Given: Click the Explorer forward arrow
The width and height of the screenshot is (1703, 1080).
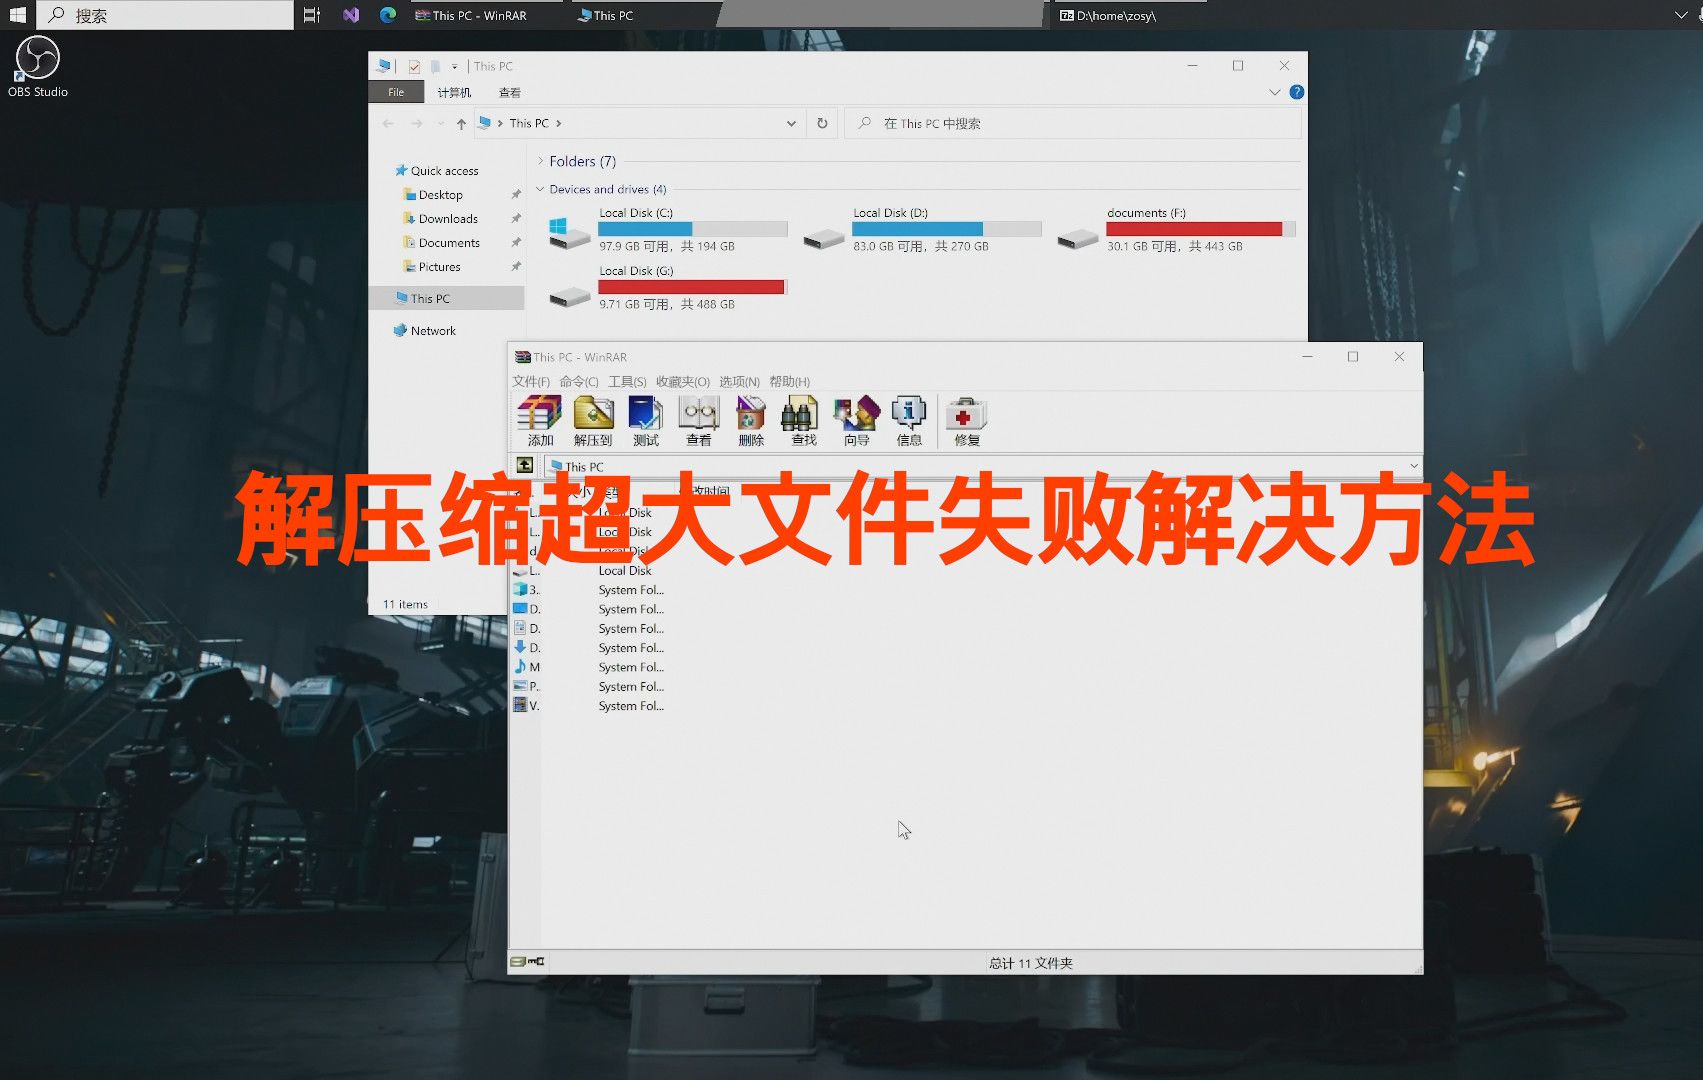Looking at the screenshot, I should 417,123.
